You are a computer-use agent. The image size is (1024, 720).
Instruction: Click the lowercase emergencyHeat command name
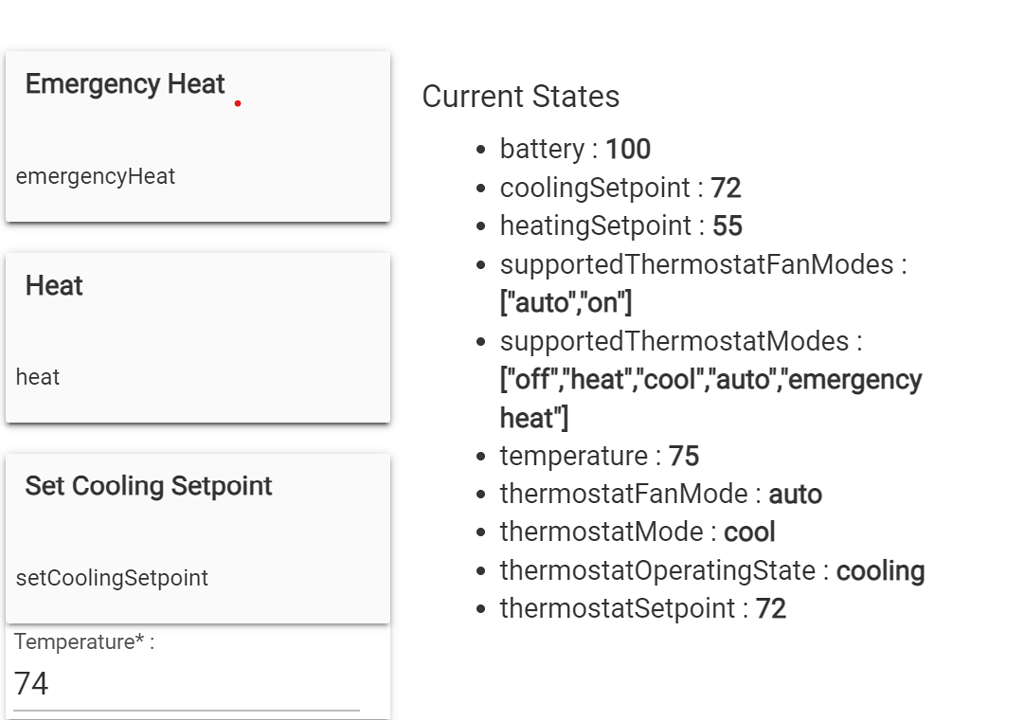pos(96,177)
